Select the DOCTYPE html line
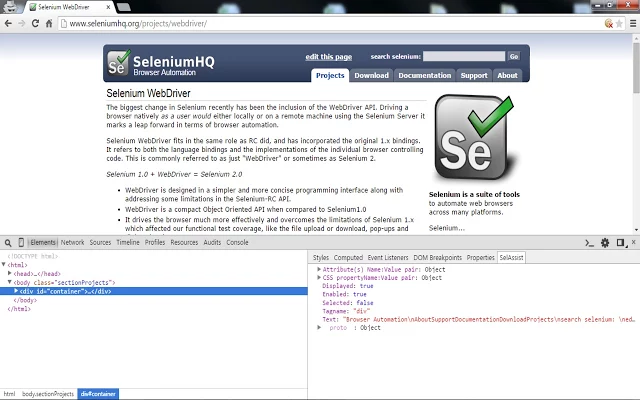640x400 pixels. (x=33, y=256)
